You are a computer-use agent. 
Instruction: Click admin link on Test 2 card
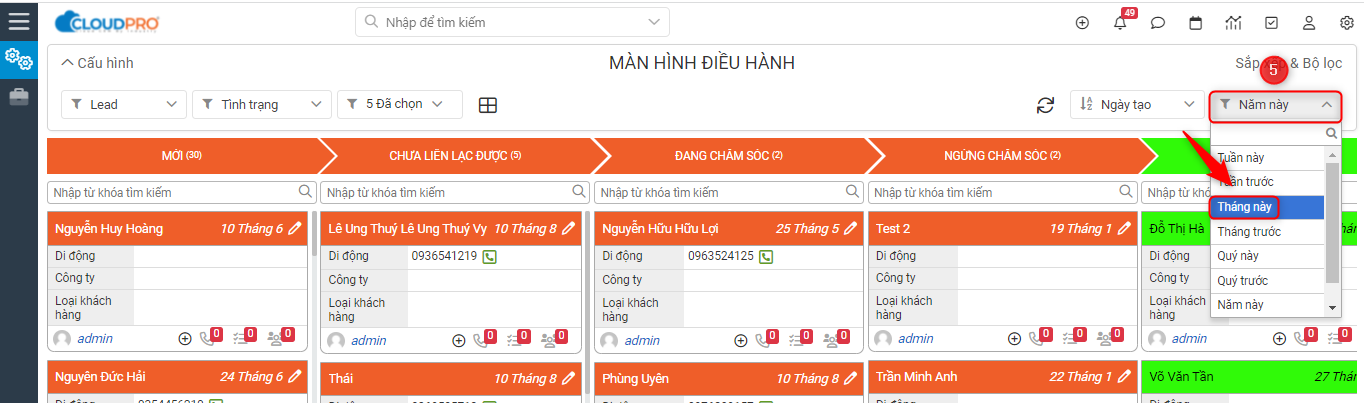[915, 339]
